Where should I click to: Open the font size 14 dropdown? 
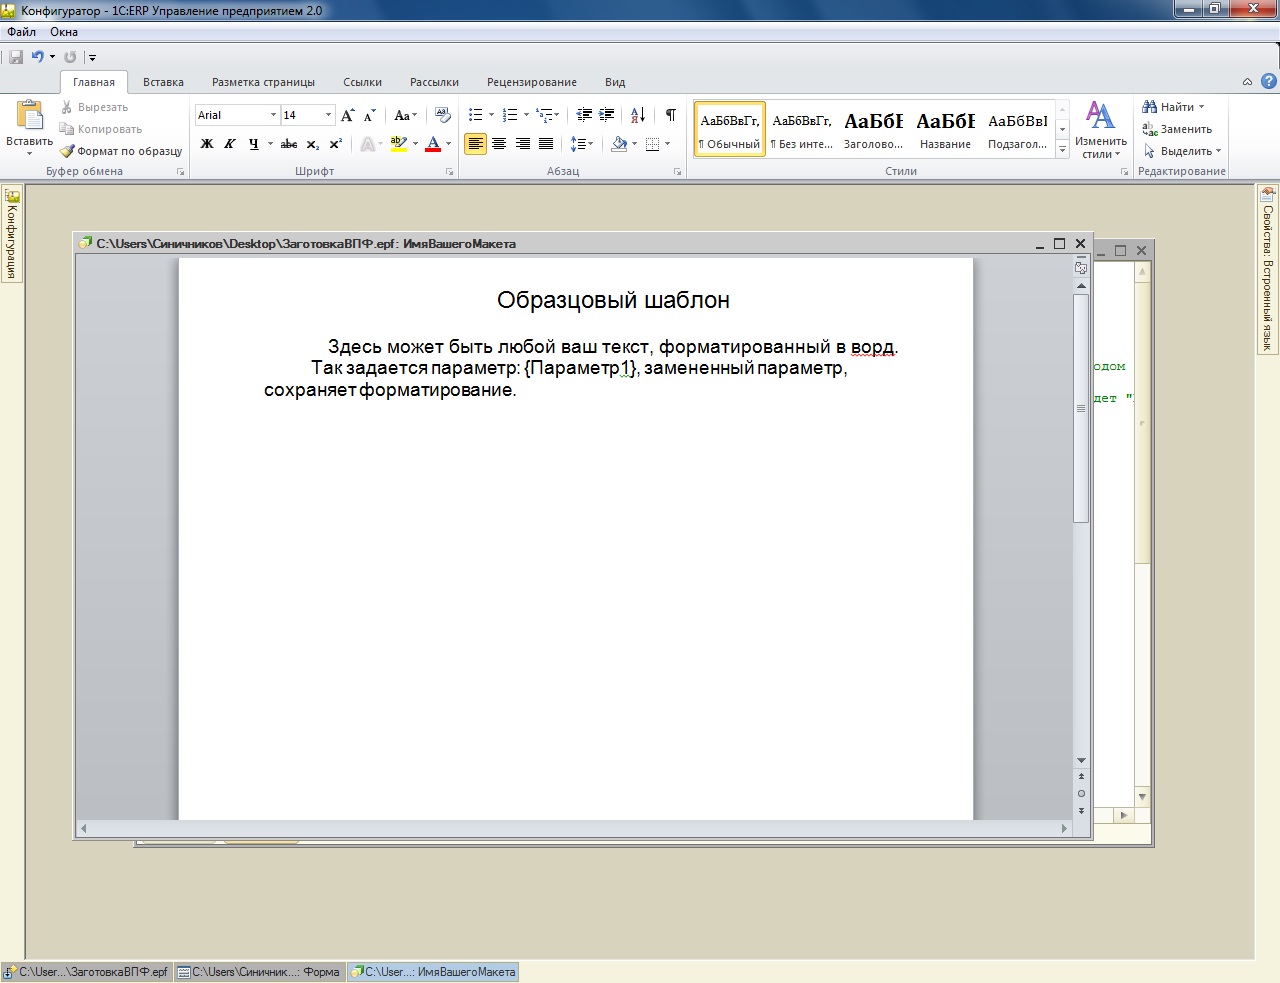[x=328, y=115]
